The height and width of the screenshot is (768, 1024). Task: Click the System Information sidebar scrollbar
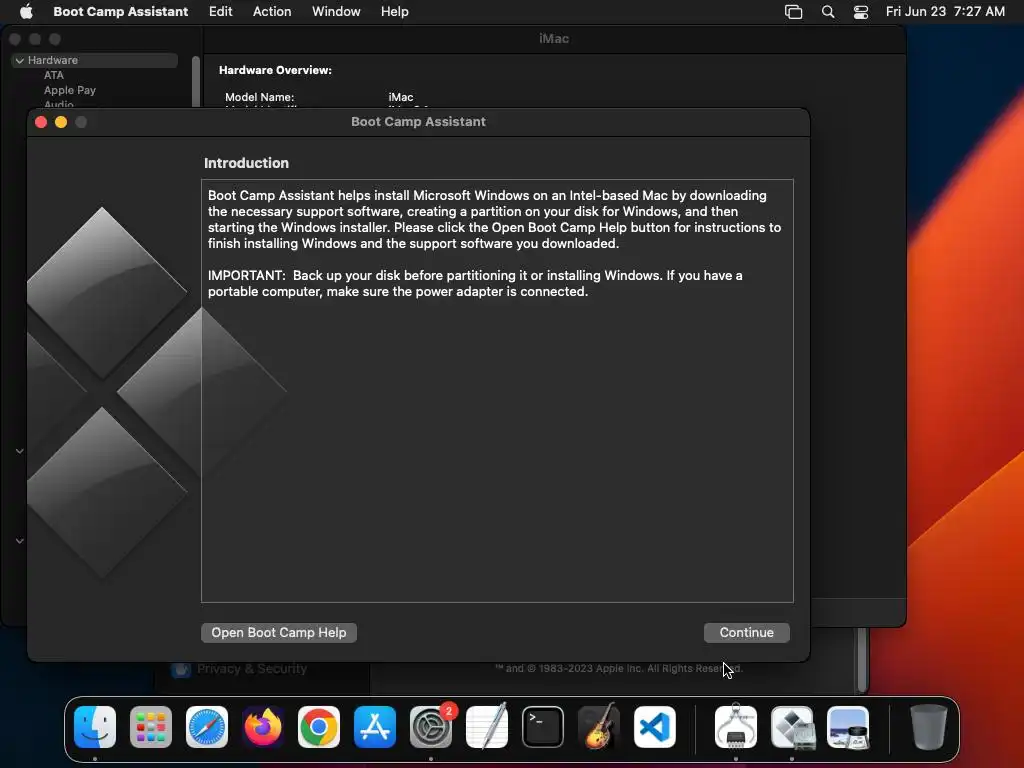click(x=195, y=82)
